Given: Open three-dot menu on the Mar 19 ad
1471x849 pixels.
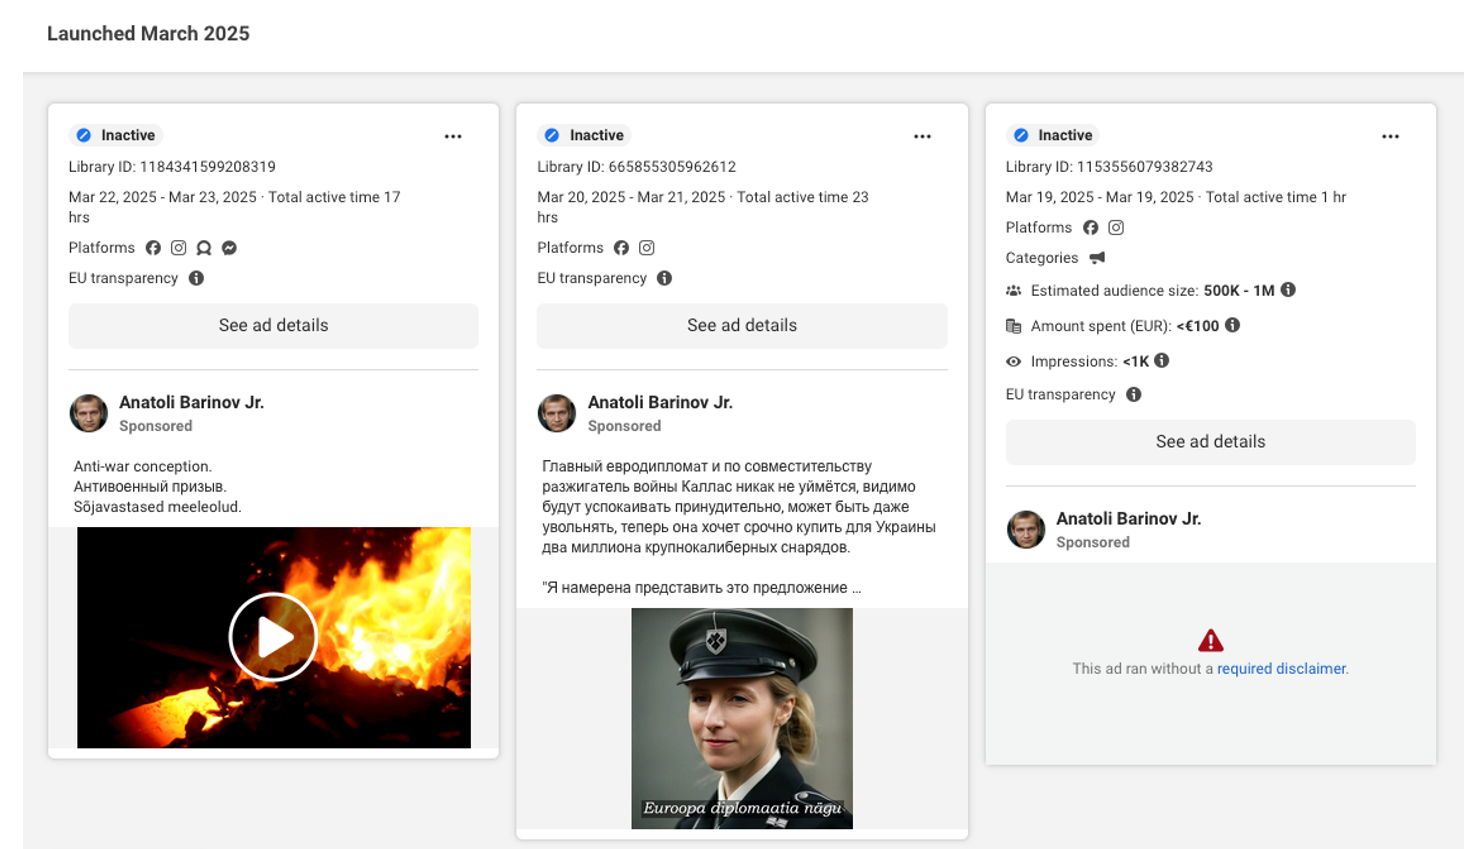Looking at the screenshot, I should pos(1390,136).
